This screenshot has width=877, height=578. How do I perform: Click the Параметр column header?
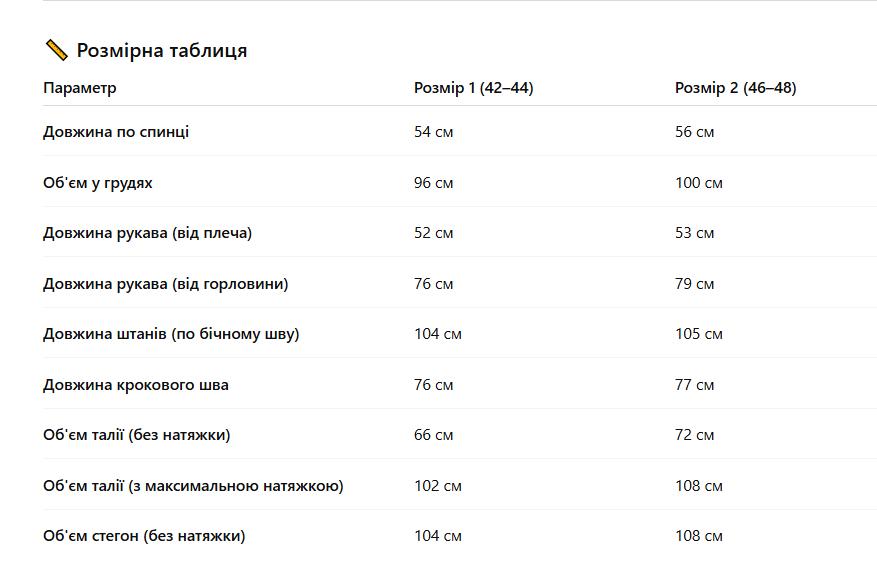tap(79, 88)
